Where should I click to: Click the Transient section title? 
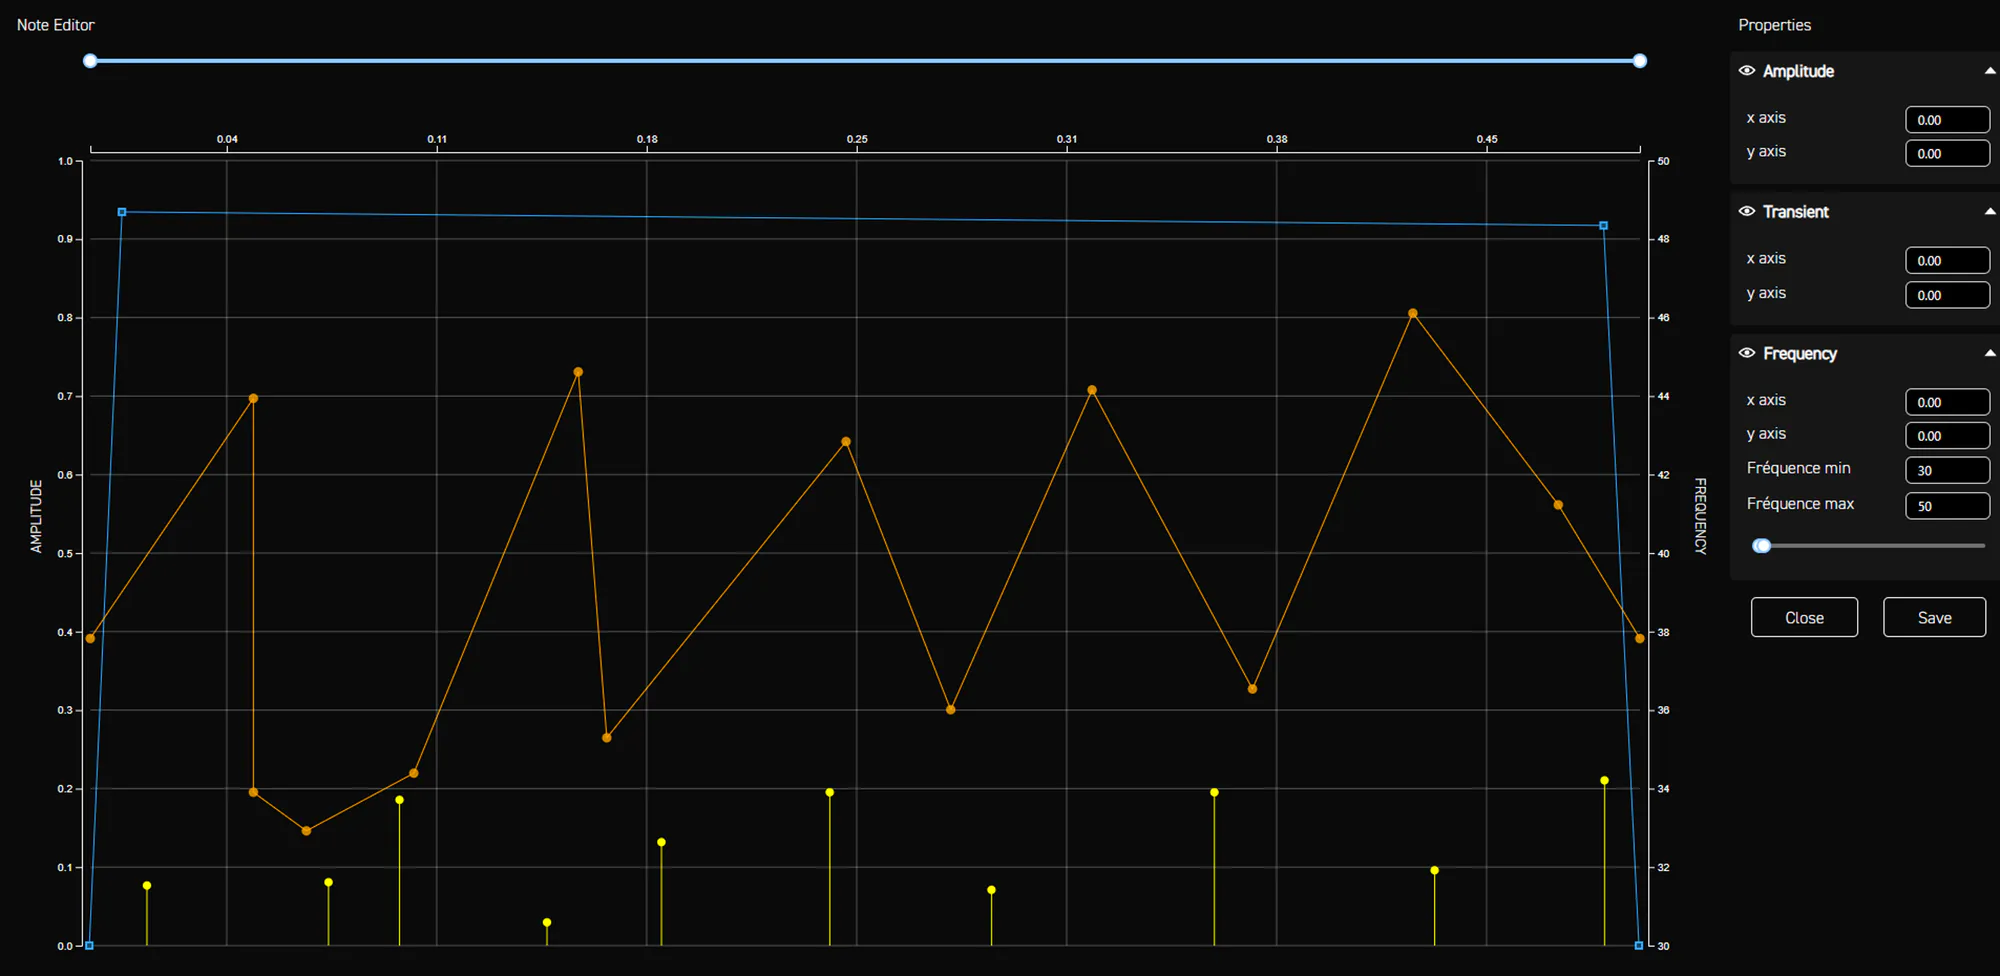1796,211
